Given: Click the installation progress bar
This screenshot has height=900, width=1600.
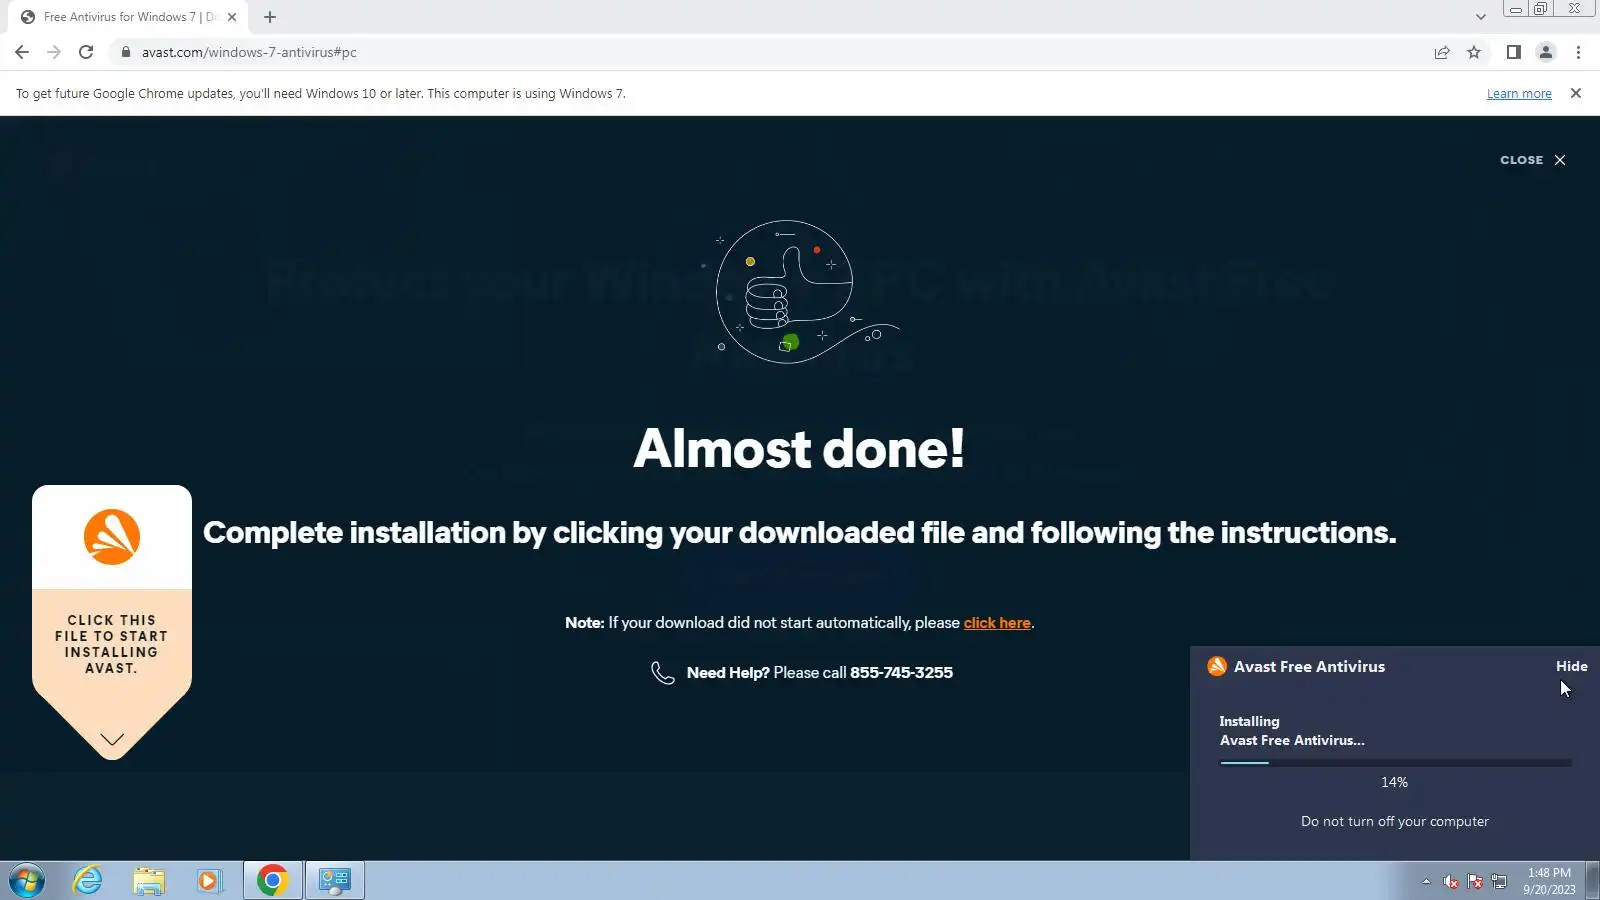Looking at the screenshot, I should 1395,763.
